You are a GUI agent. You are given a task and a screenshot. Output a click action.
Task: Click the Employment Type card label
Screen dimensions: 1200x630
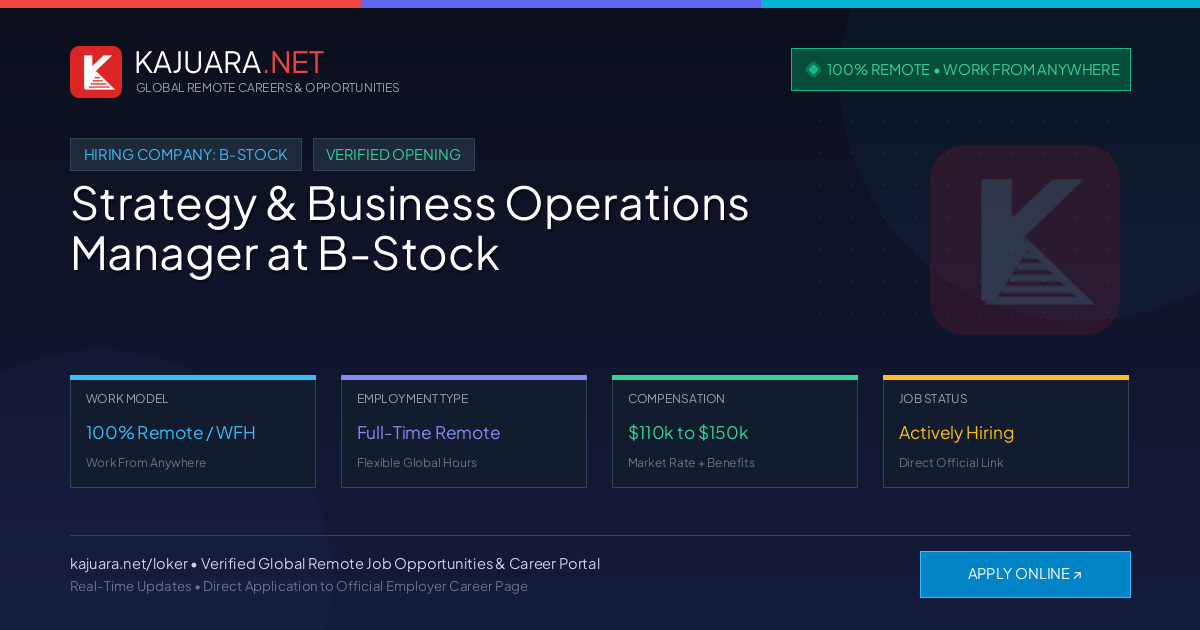coord(412,398)
